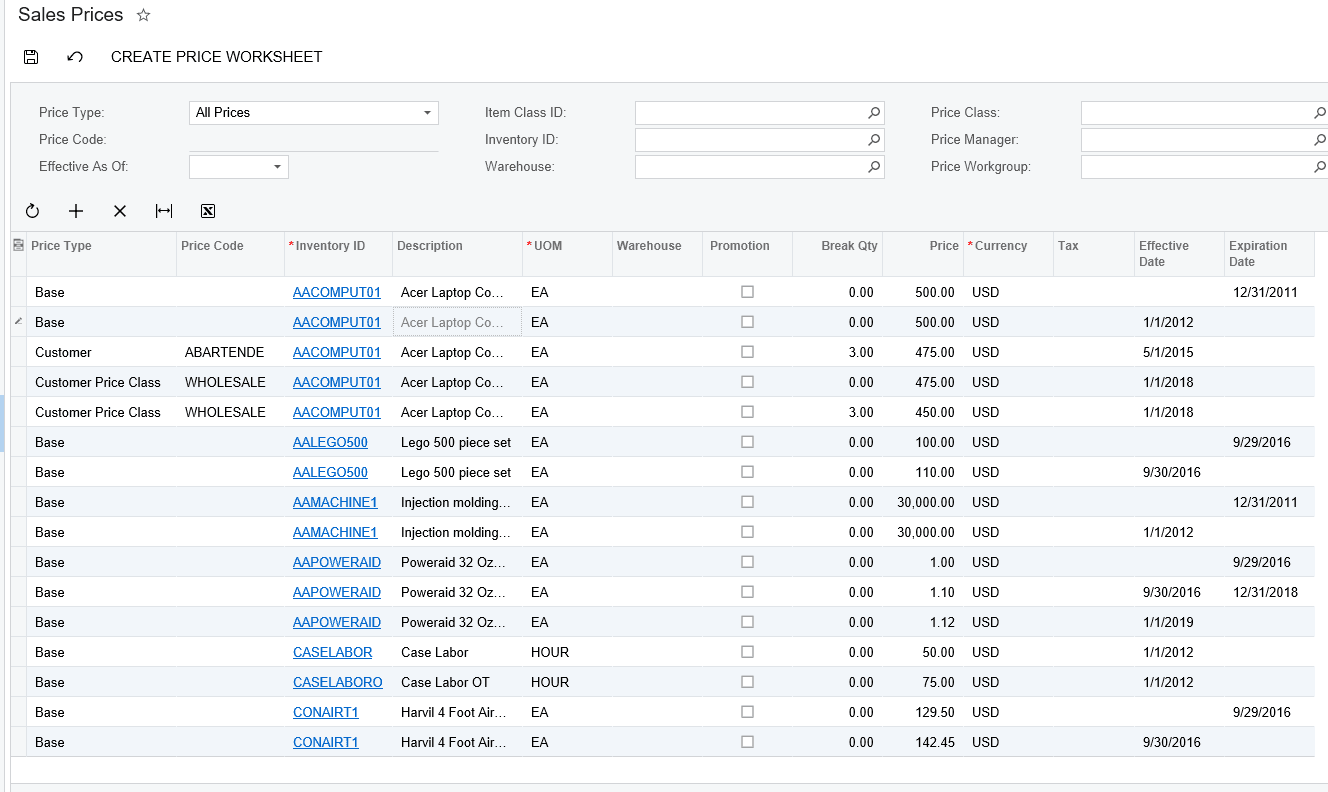Sort by Expiration Date column header
Screen dimensions: 1328x792
[x=1269, y=254]
